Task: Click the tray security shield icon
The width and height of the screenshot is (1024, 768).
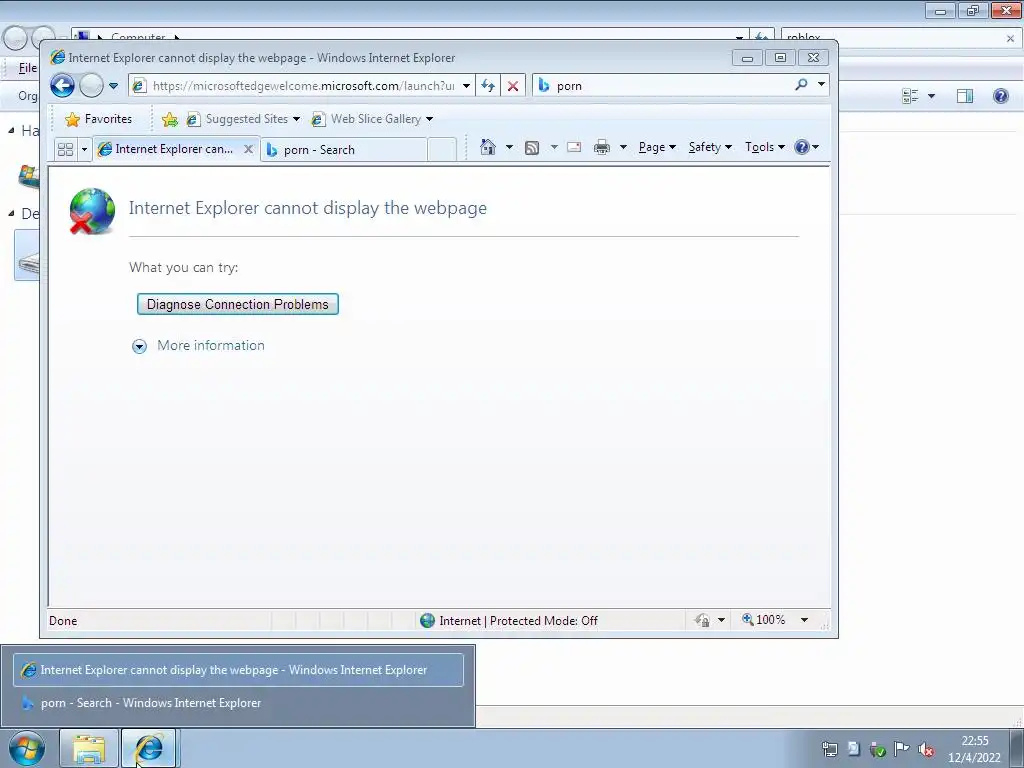Action: click(x=878, y=749)
